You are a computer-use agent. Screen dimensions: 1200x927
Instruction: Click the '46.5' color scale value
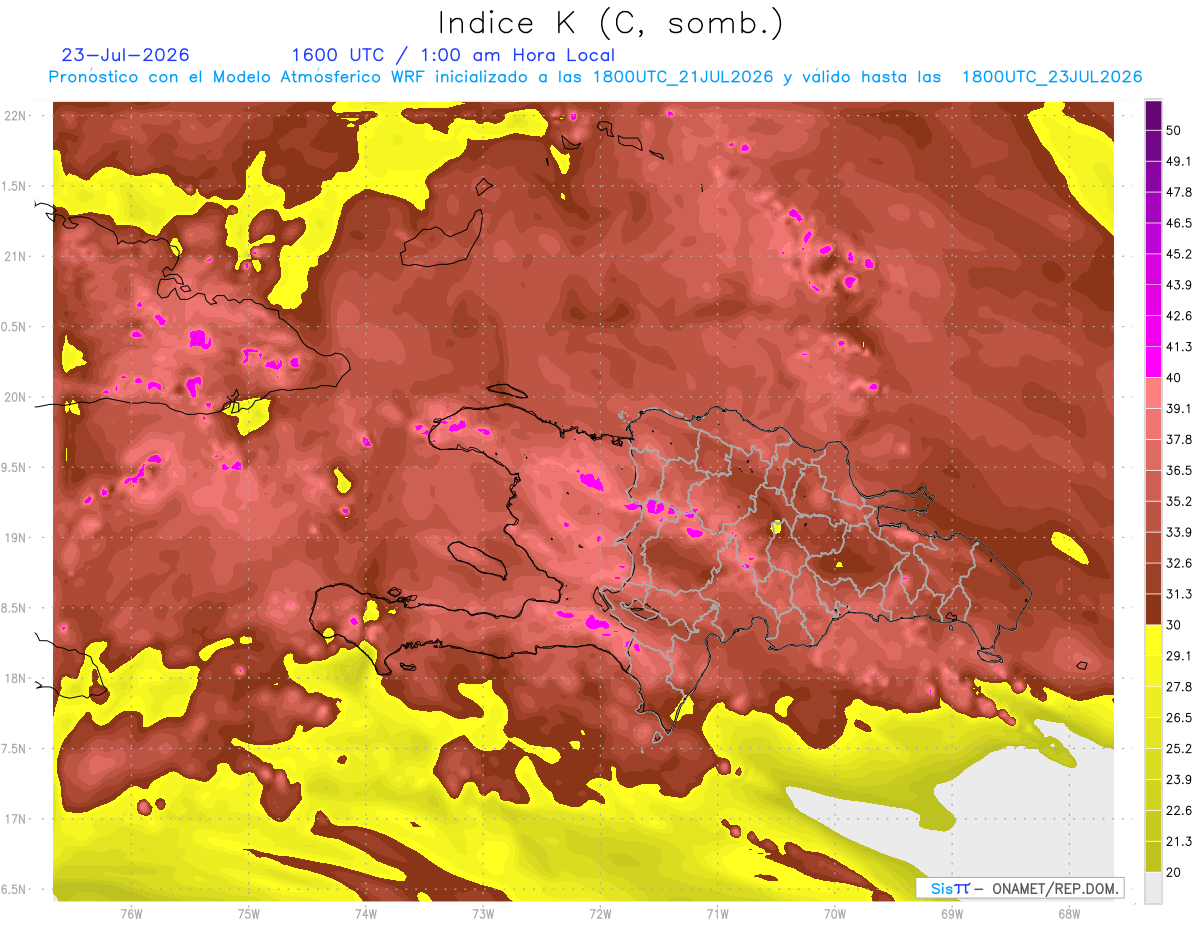pos(1179,223)
